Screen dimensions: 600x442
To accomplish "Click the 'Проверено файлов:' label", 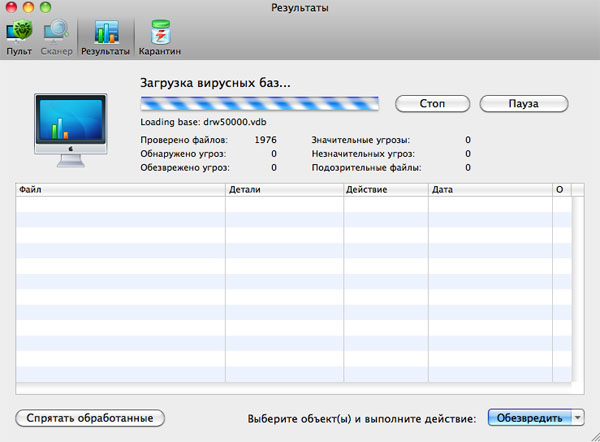I will 184,140.
